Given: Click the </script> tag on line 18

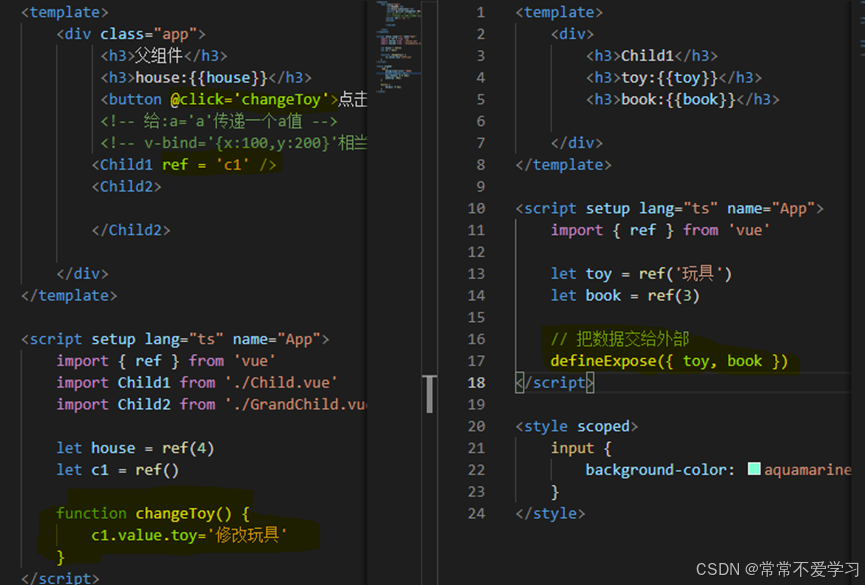Looking at the screenshot, I should [x=554, y=382].
